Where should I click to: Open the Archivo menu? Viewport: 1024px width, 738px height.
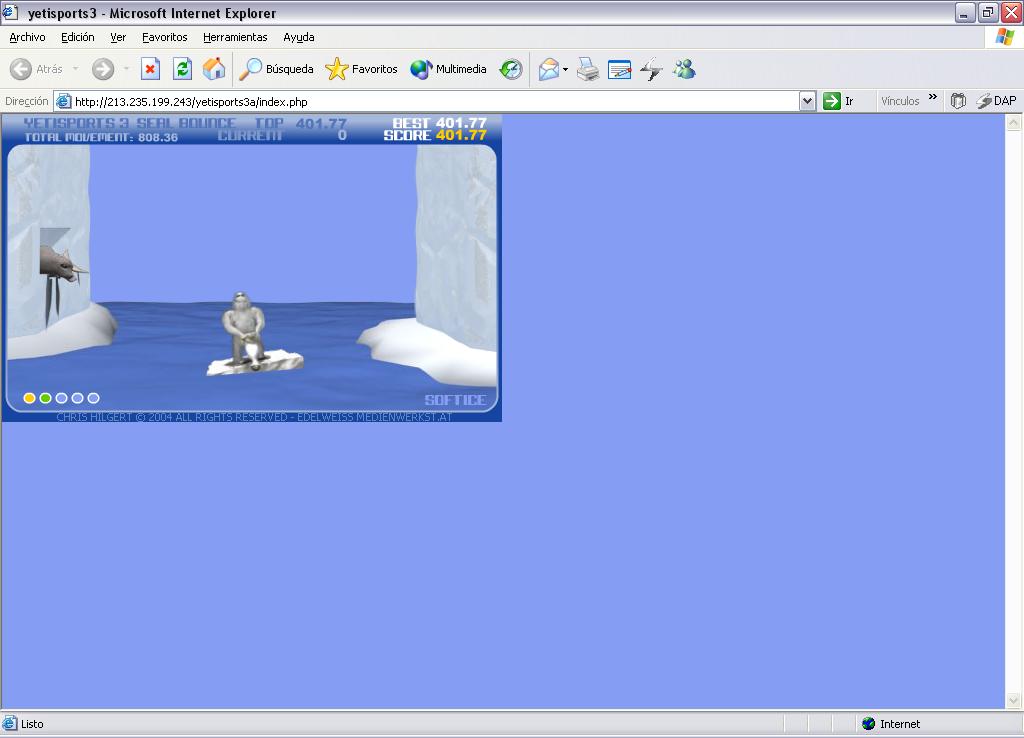point(27,37)
